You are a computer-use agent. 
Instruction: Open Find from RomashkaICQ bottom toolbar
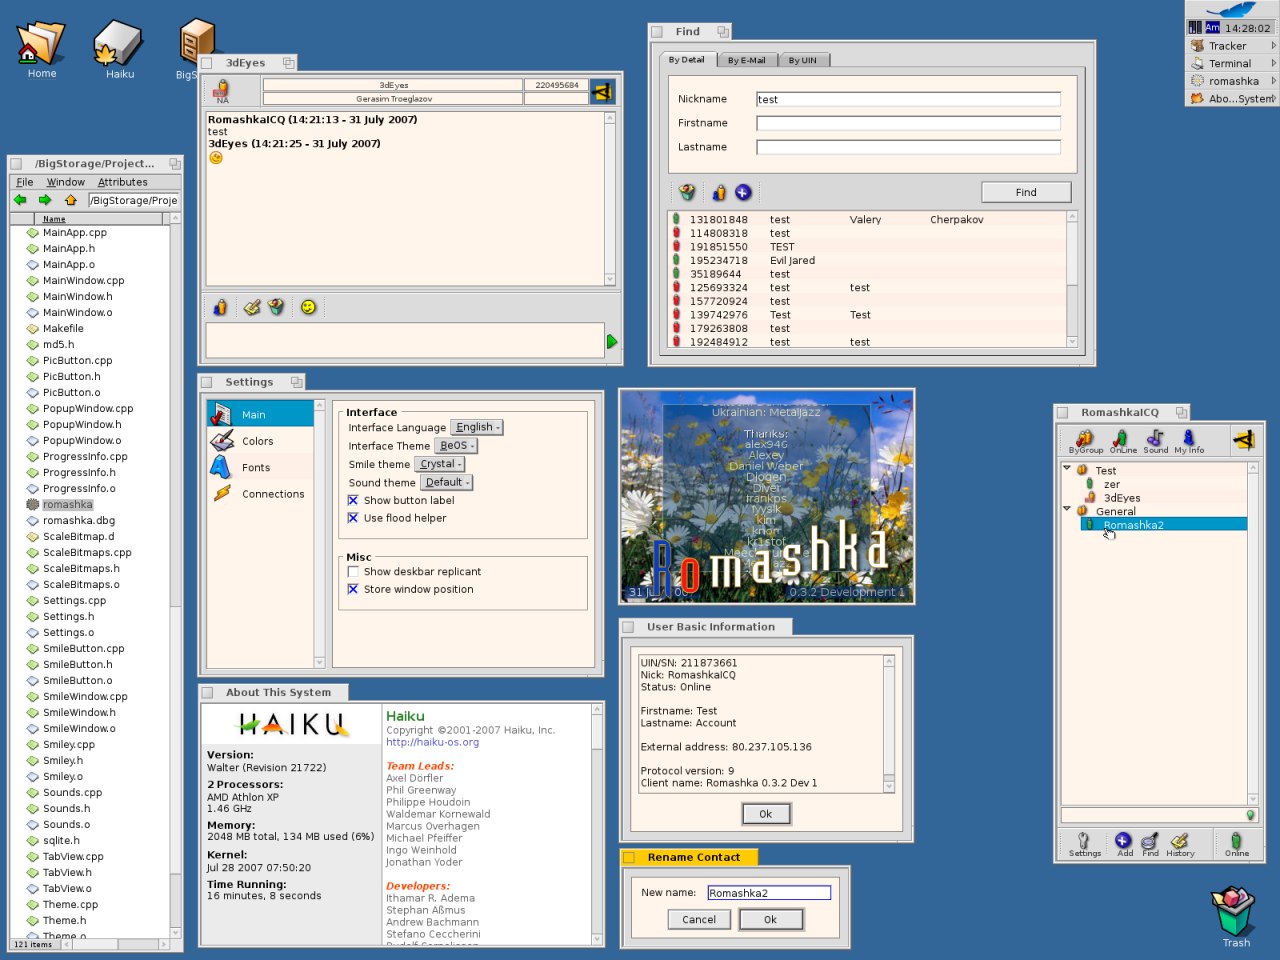tap(1150, 844)
